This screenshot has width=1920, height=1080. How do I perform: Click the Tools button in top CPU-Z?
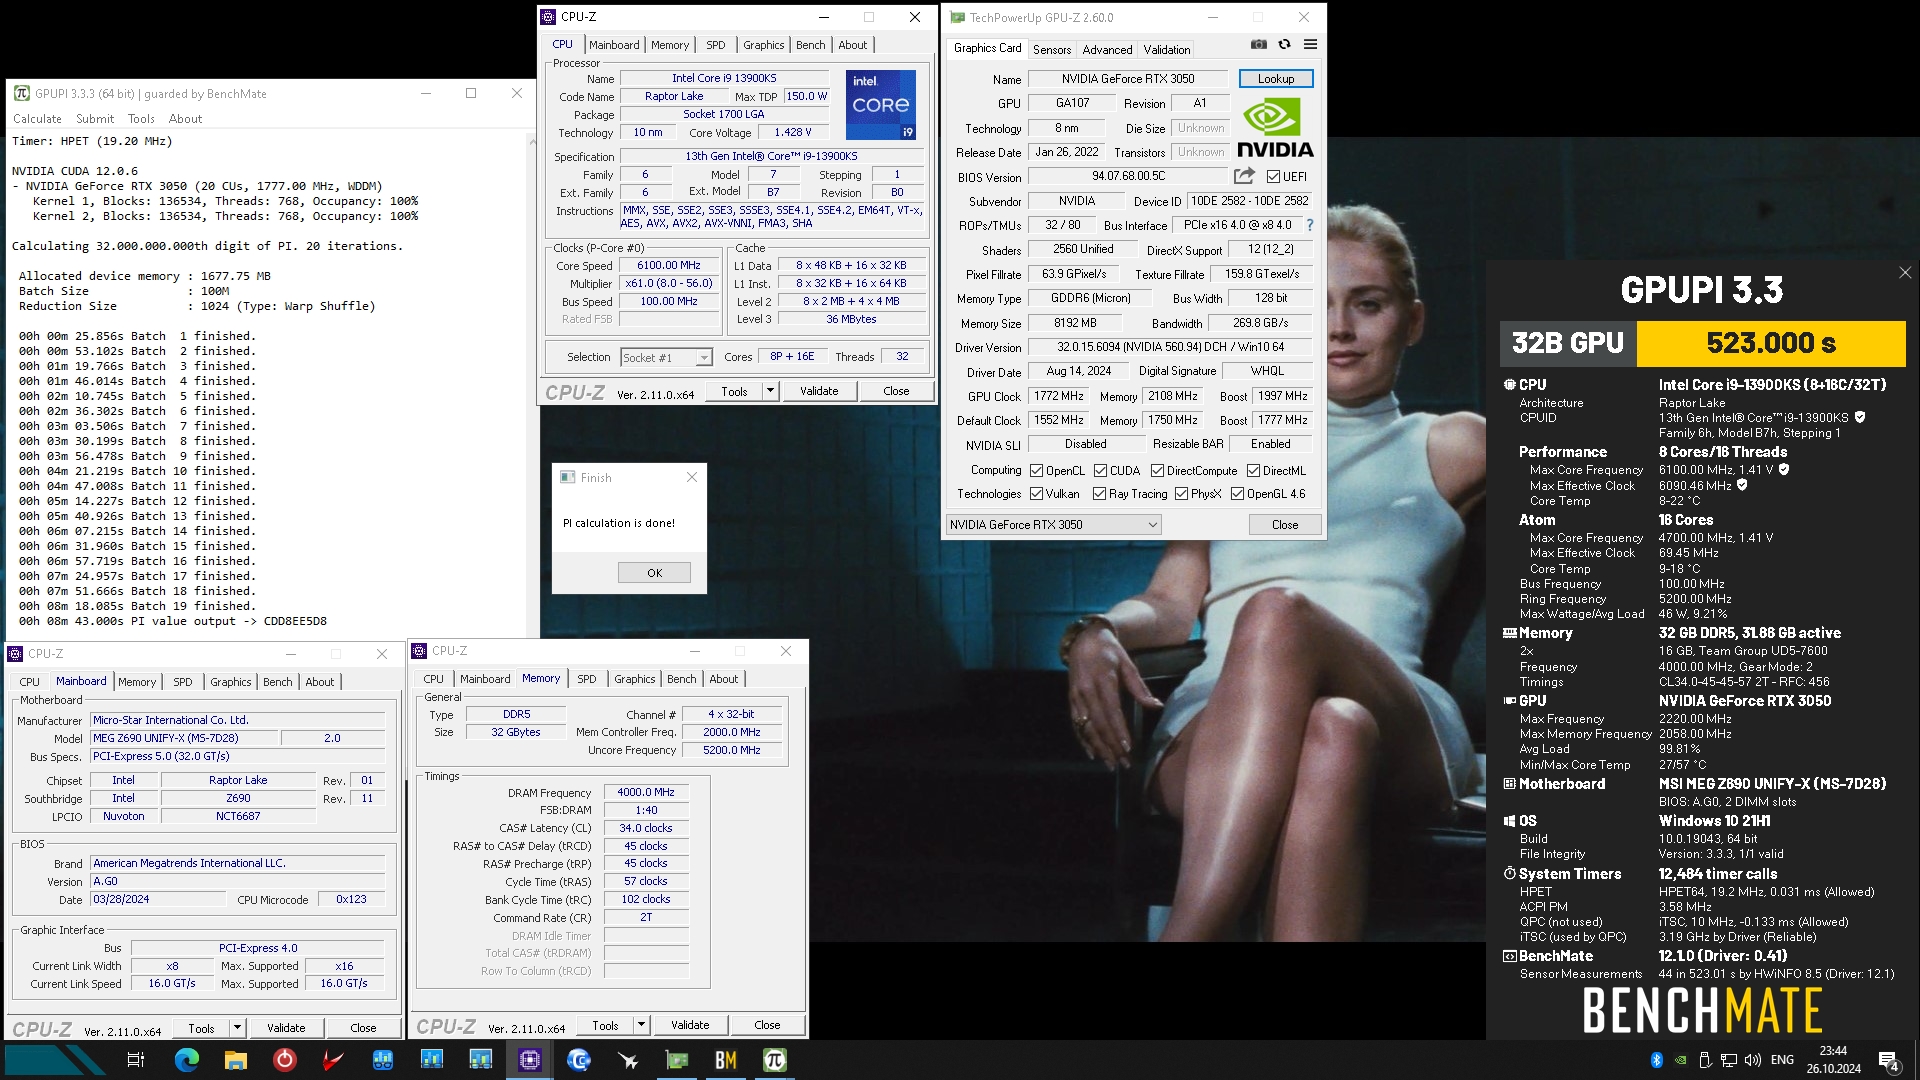(734, 391)
